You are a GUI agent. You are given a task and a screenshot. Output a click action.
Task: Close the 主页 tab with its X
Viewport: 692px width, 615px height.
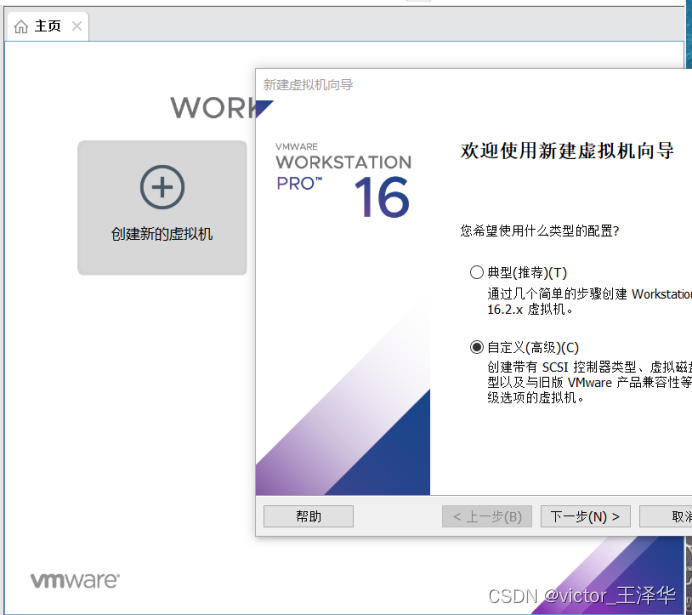77,26
